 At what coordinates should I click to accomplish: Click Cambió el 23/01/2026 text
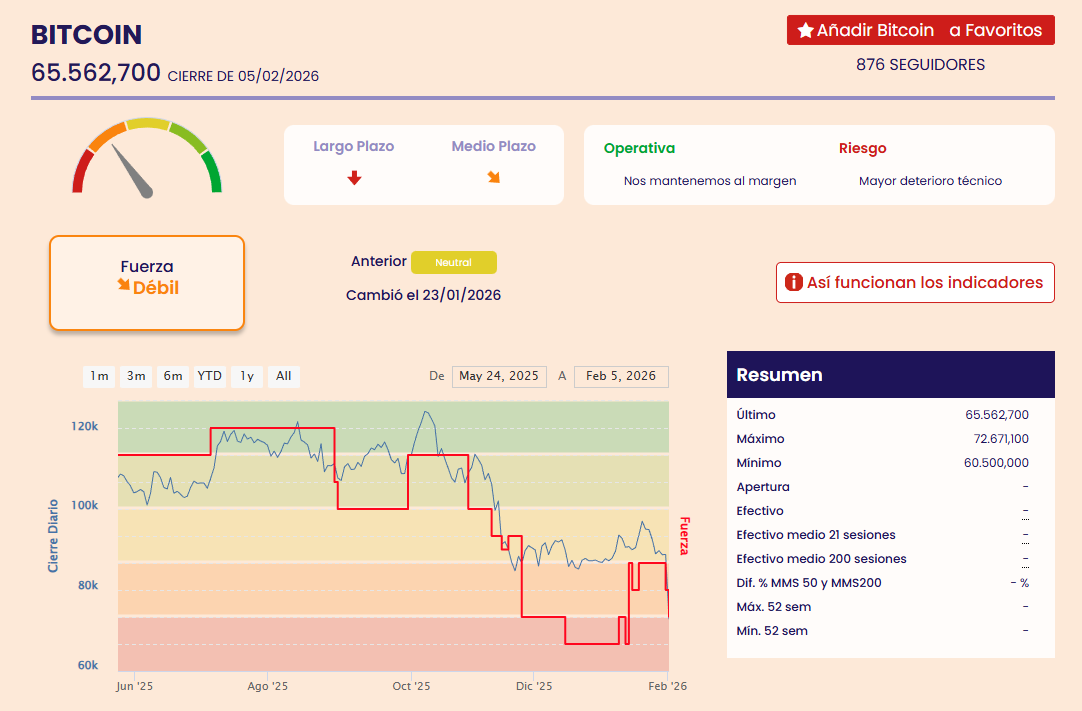(423, 295)
